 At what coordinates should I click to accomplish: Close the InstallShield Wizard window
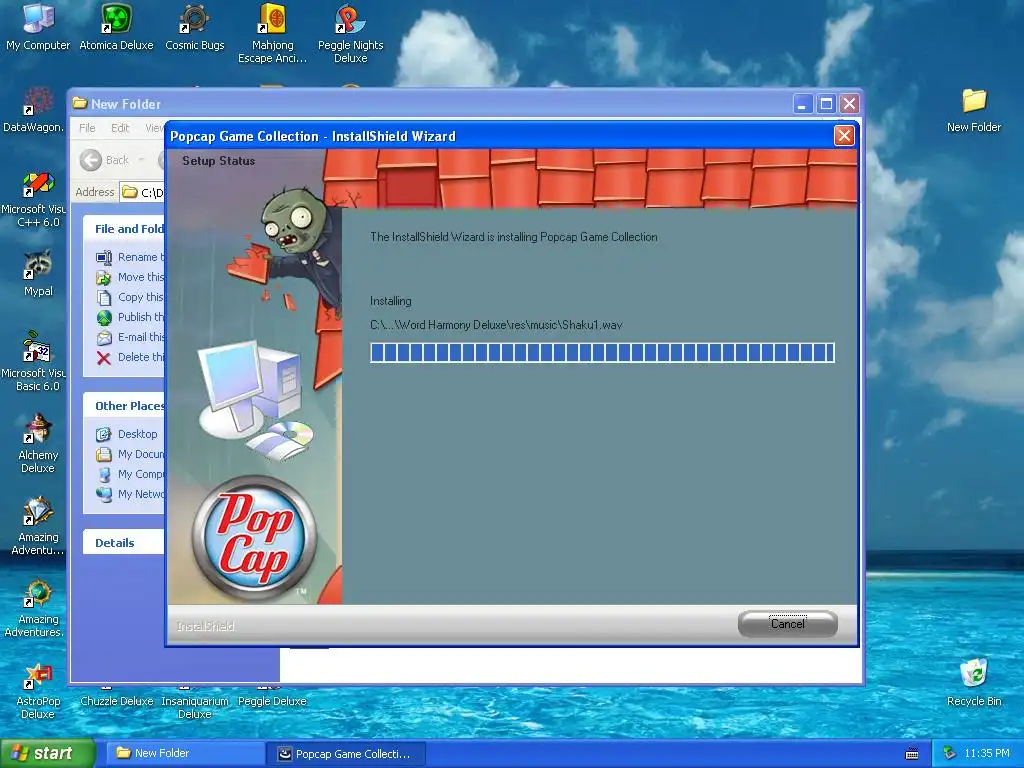(844, 136)
